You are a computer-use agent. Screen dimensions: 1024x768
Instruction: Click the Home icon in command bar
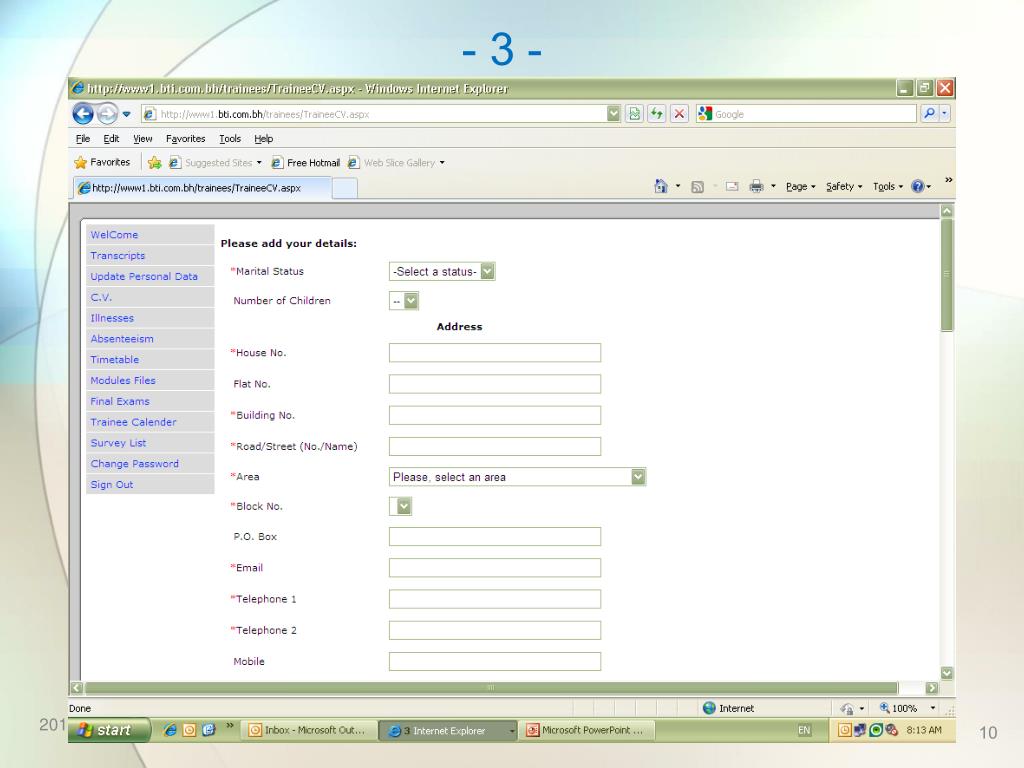click(x=661, y=186)
